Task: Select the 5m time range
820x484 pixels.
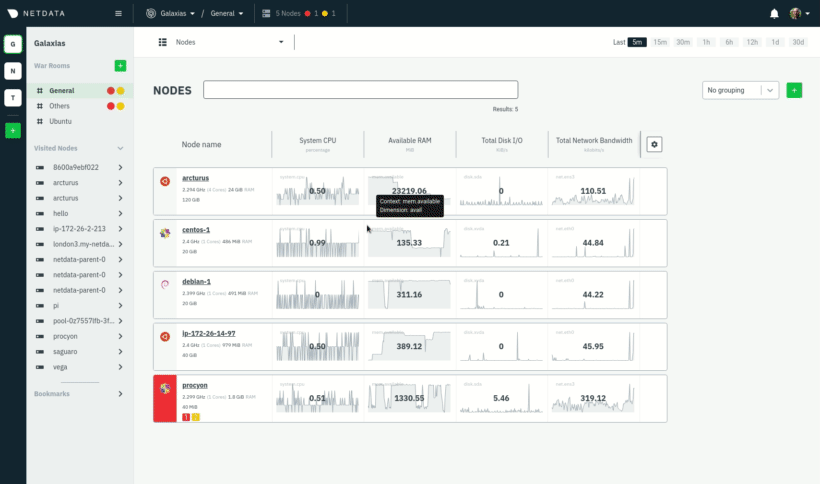Action: (637, 42)
